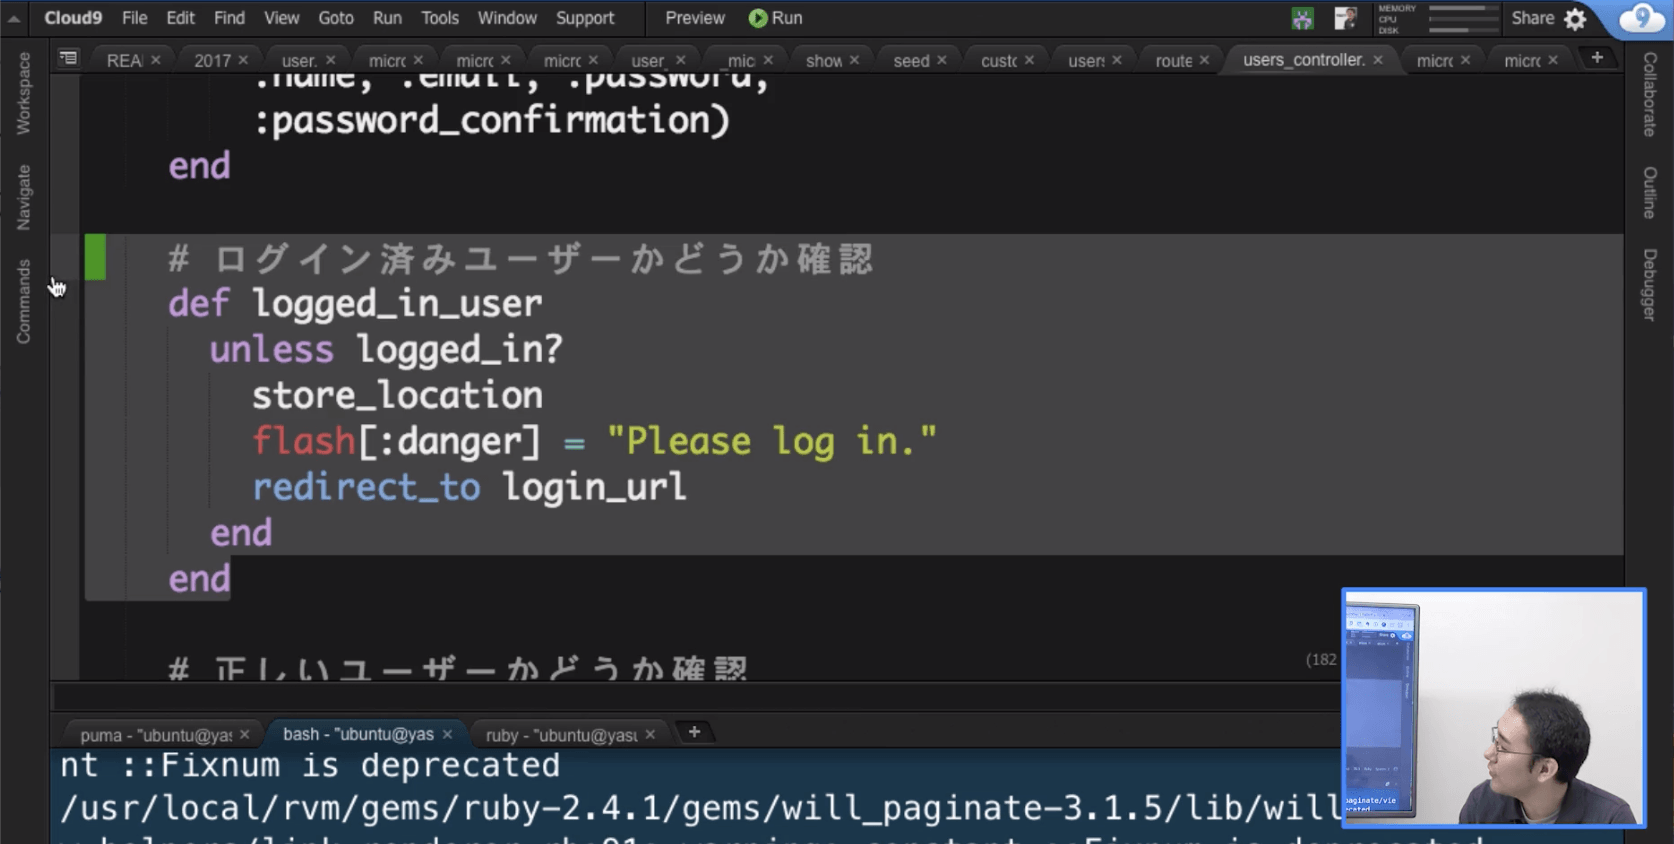Close the users_controller editor tab

(1378, 60)
